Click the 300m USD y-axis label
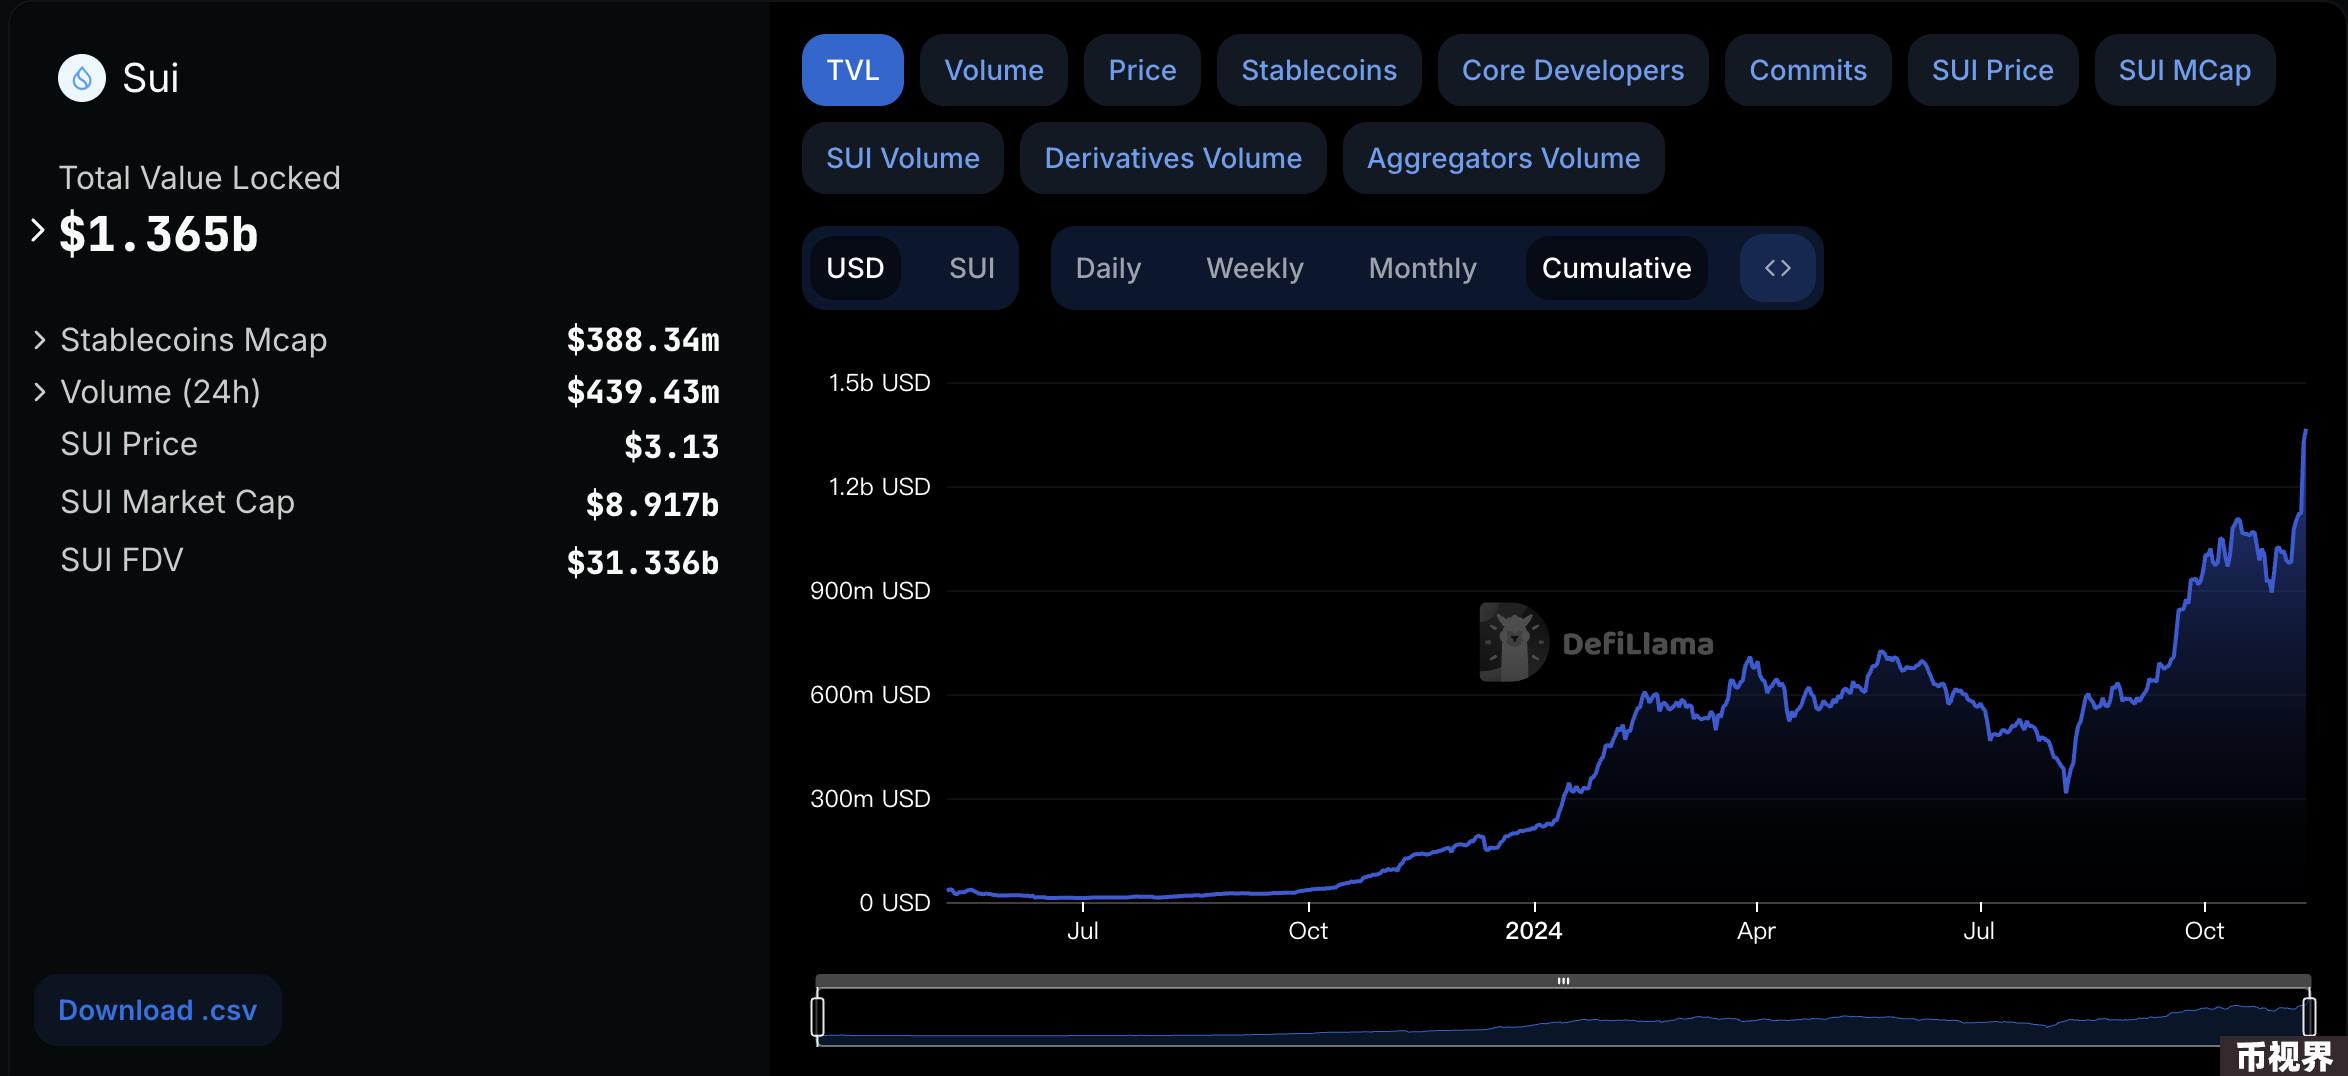This screenshot has width=2348, height=1076. coord(870,799)
